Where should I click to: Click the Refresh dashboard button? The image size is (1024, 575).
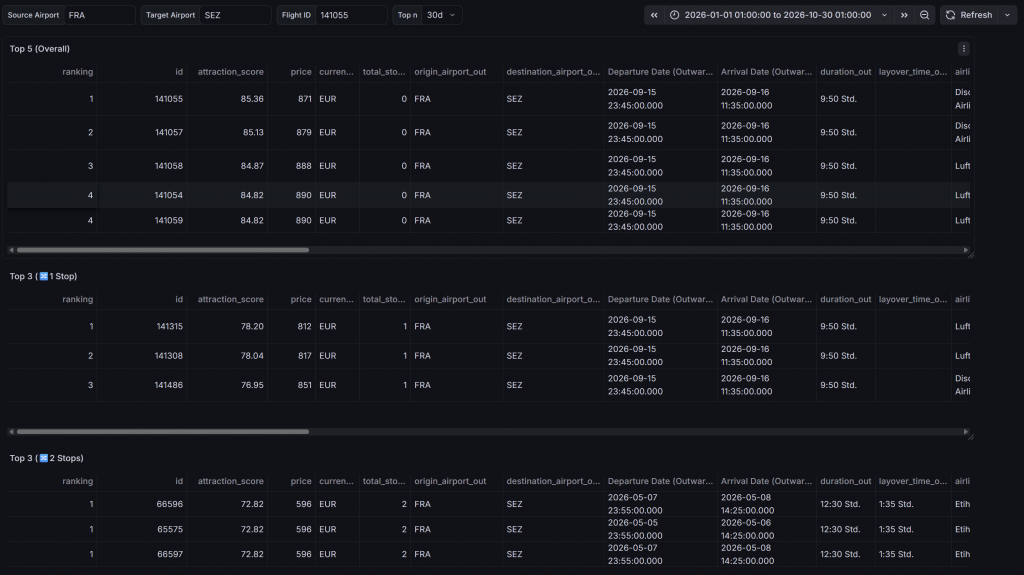point(969,15)
